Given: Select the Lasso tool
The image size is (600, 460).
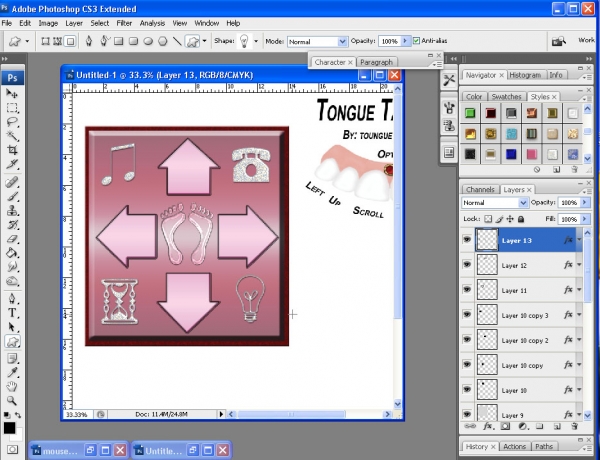Looking at the screenshot, I should (x=12, y=122).
